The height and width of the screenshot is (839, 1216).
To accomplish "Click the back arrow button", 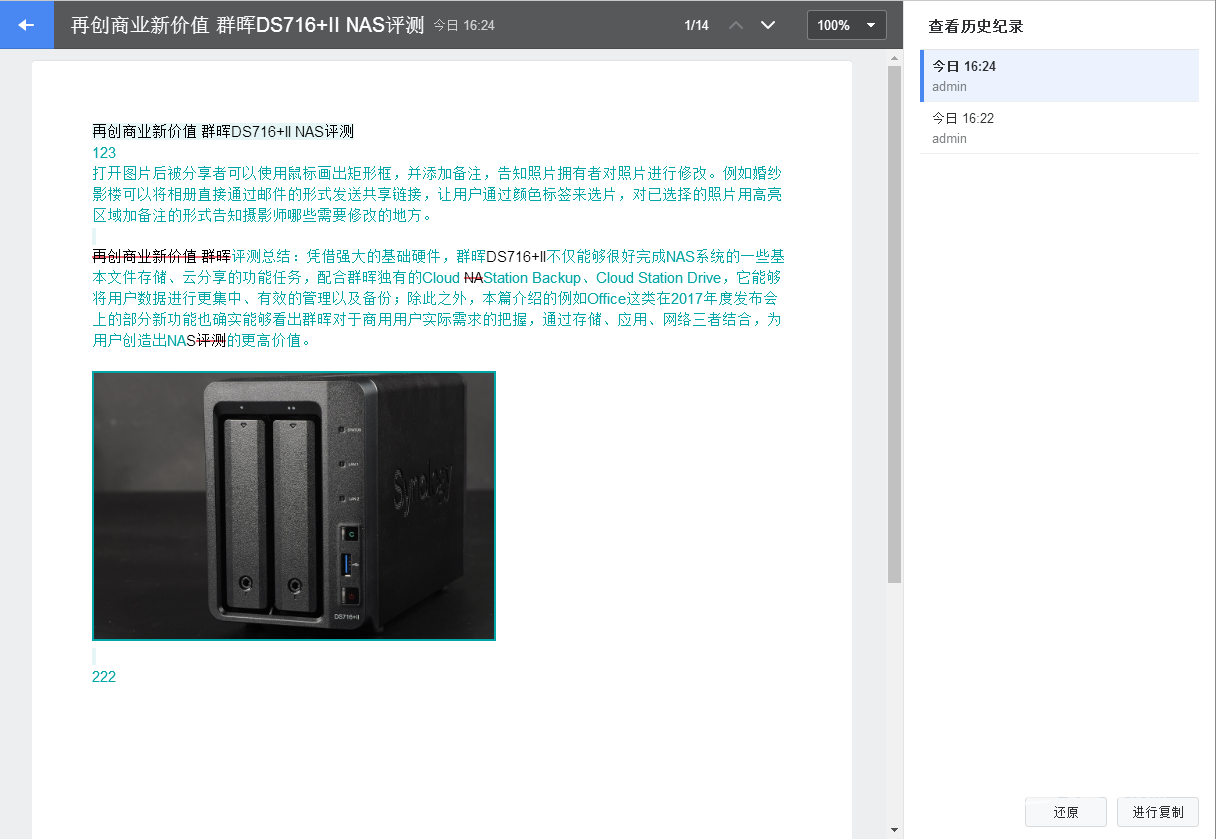I will click(x=27, y=25).
